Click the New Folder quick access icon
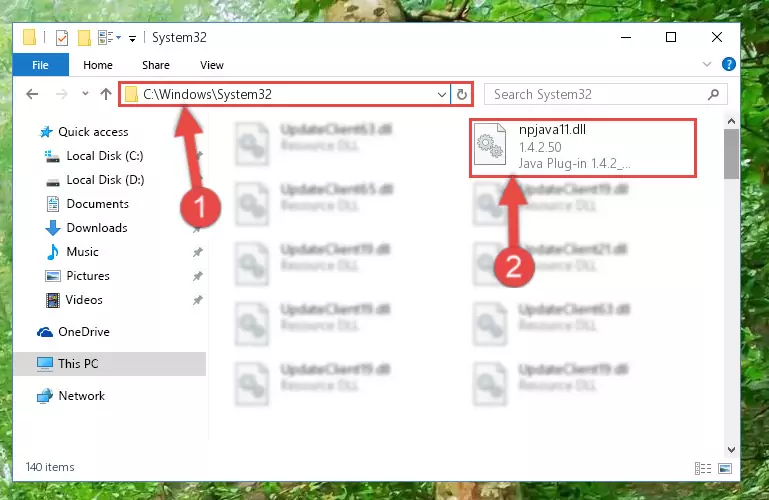Screen dimensions: 769x500 tap(84, 38)
